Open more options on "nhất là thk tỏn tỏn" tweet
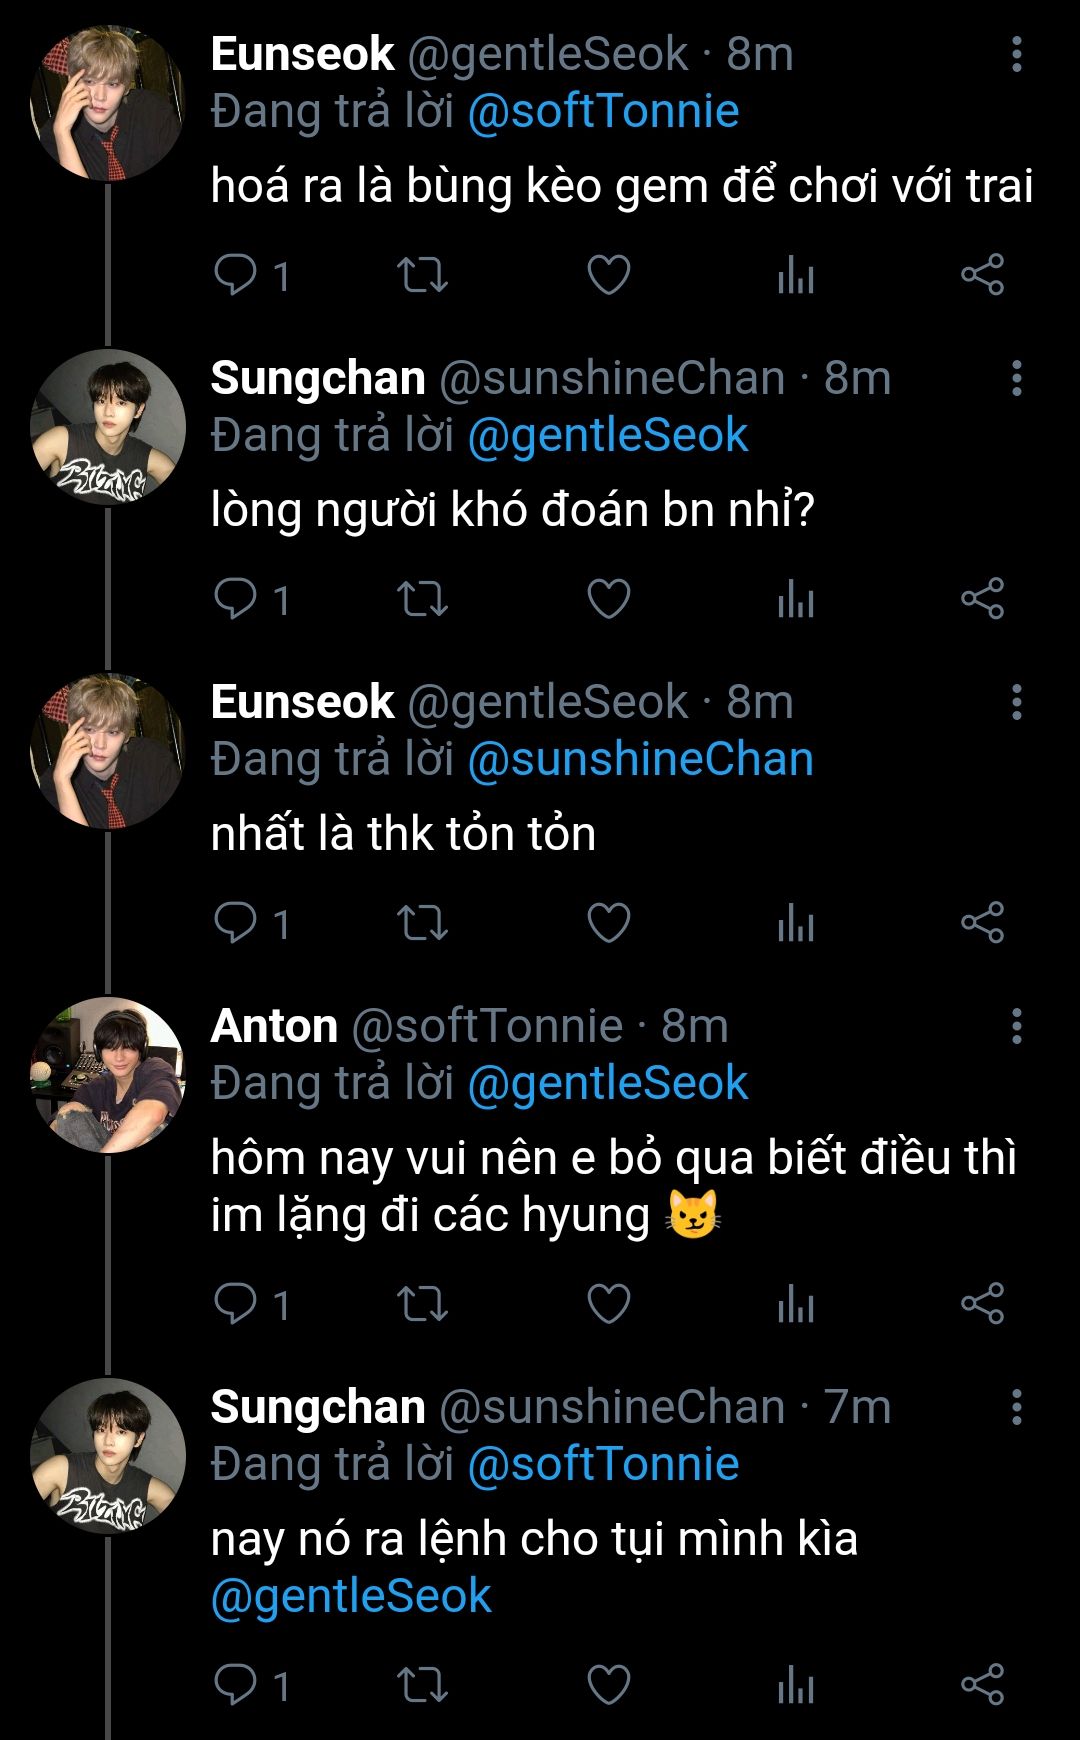 pos(1016,702)
